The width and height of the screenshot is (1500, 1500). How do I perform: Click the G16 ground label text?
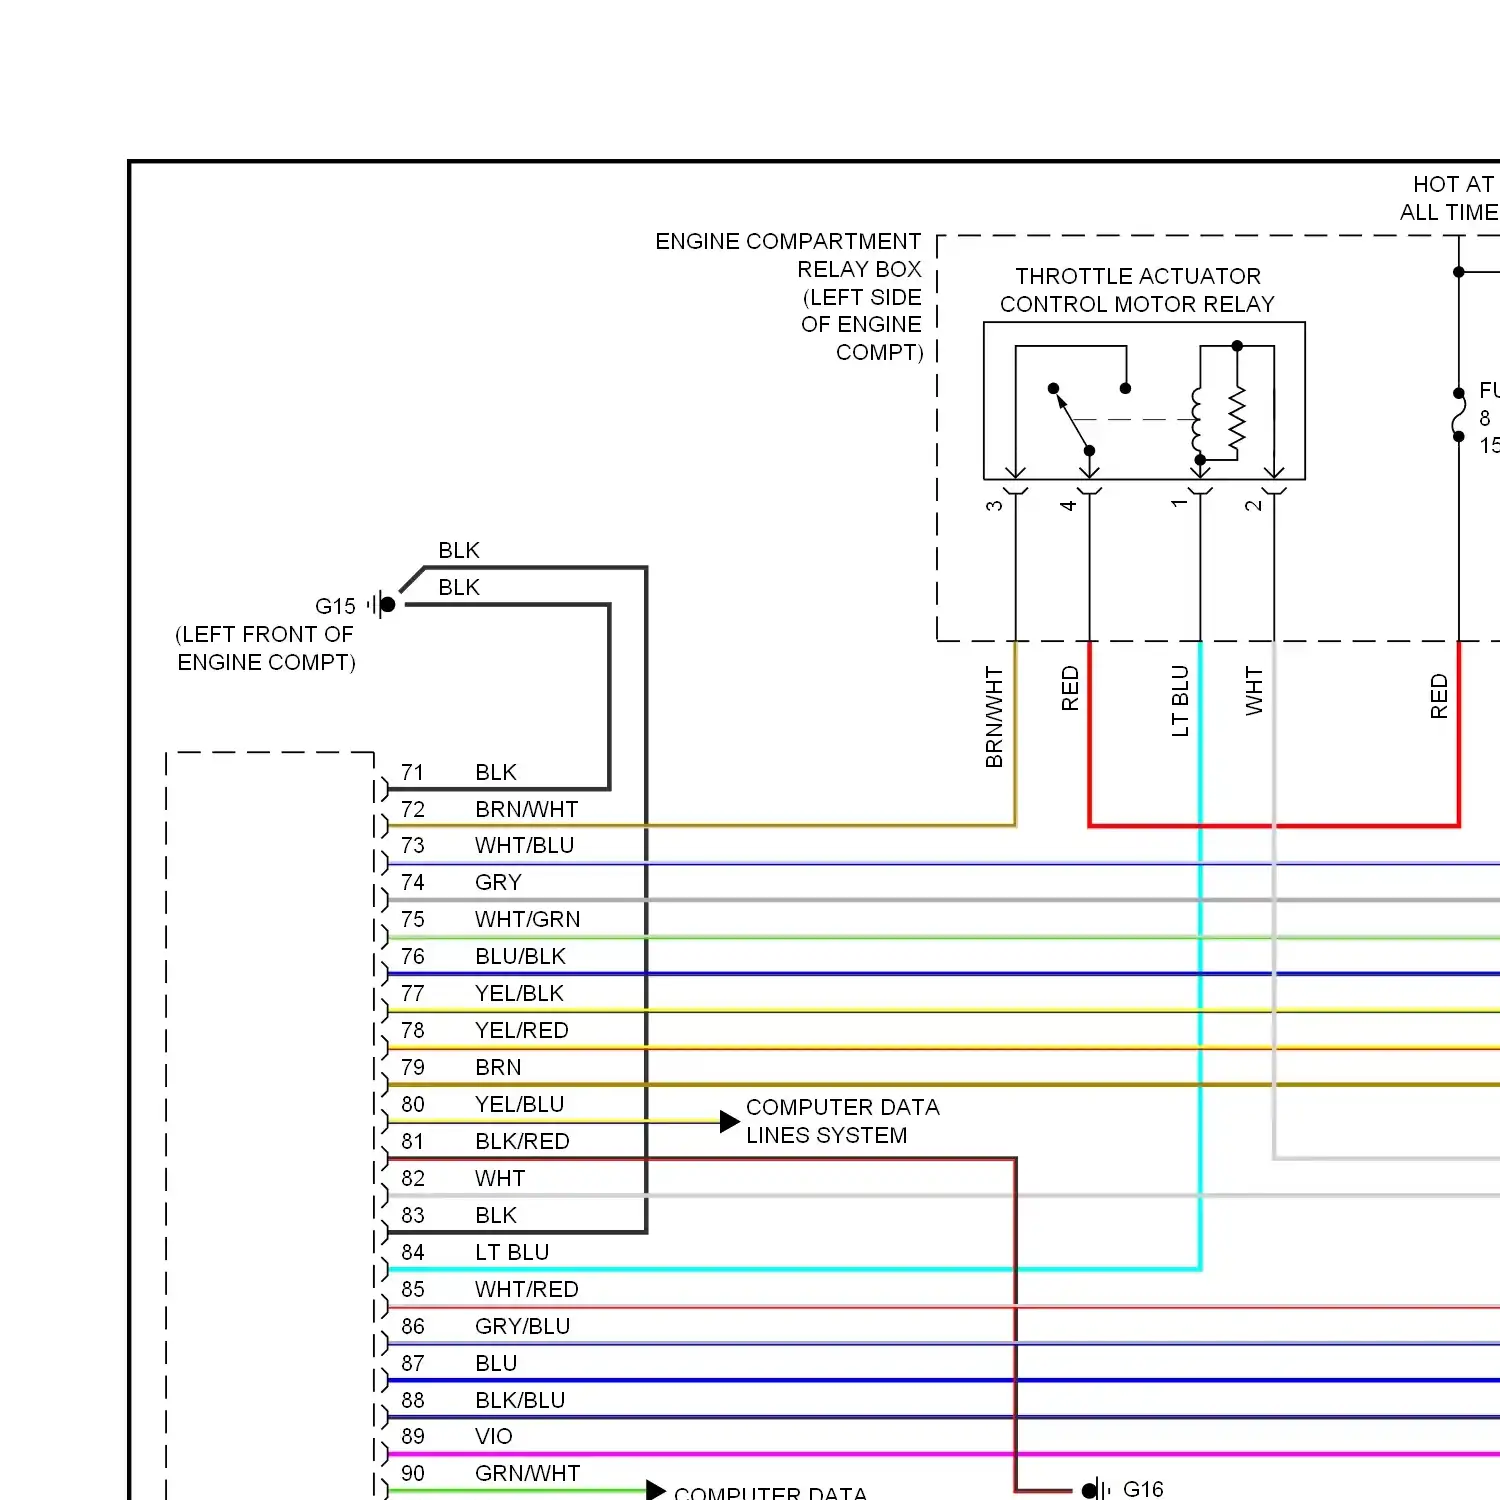pos(1143,1489)
